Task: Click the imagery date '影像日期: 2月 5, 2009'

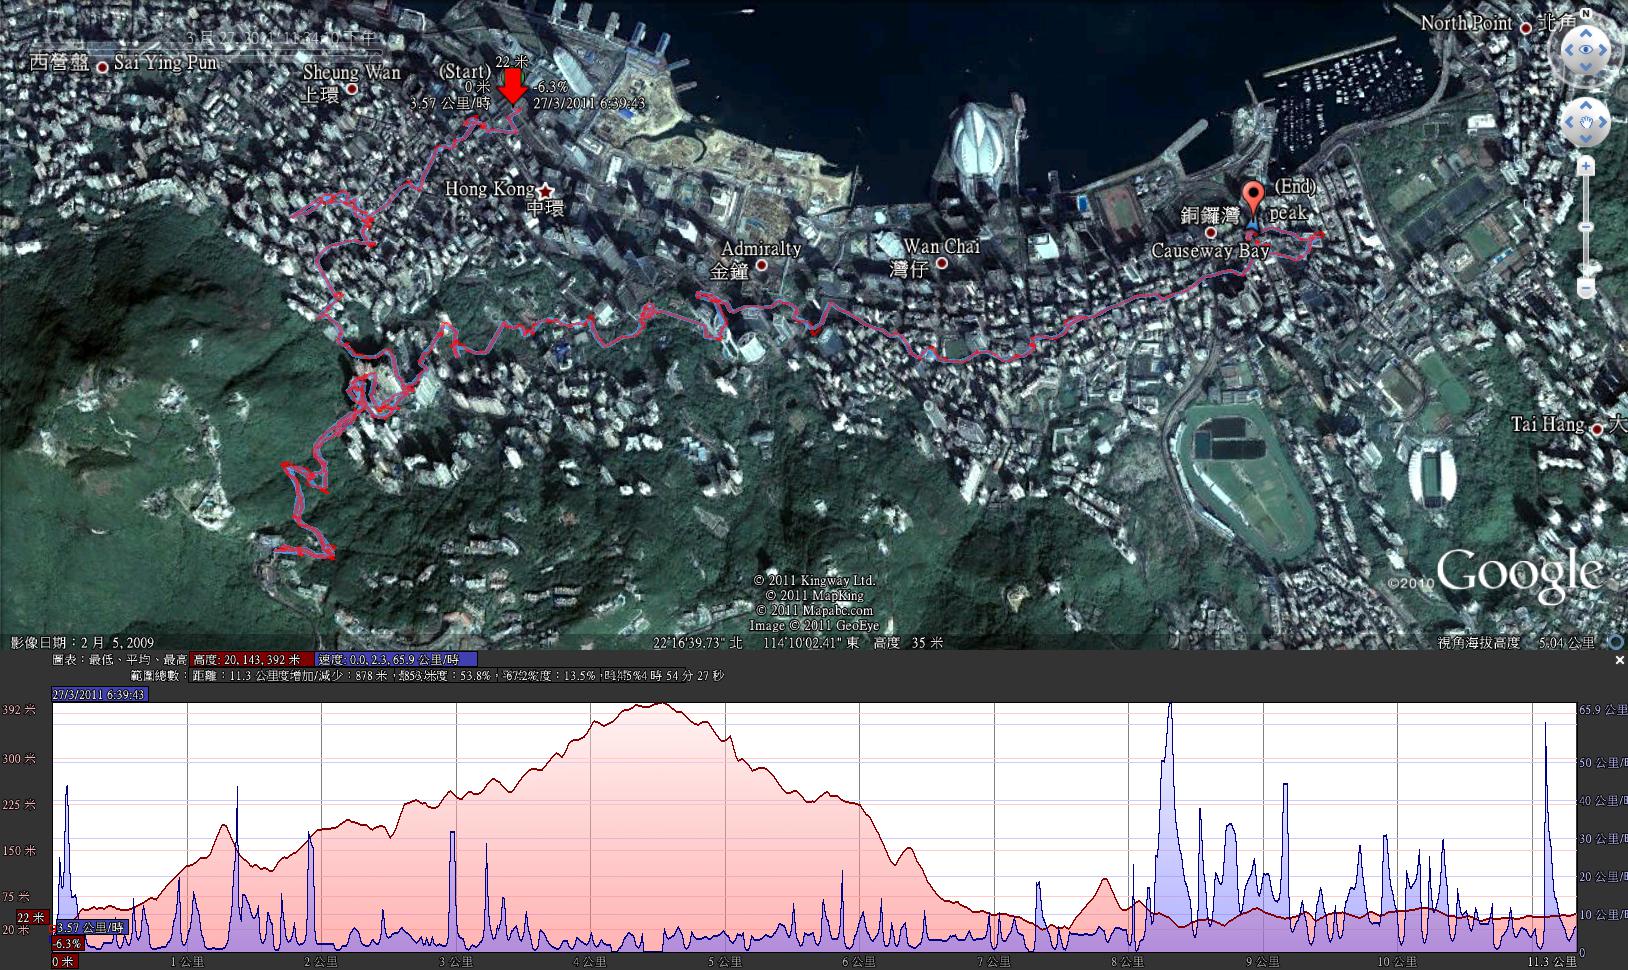Action: coord(82,643)
